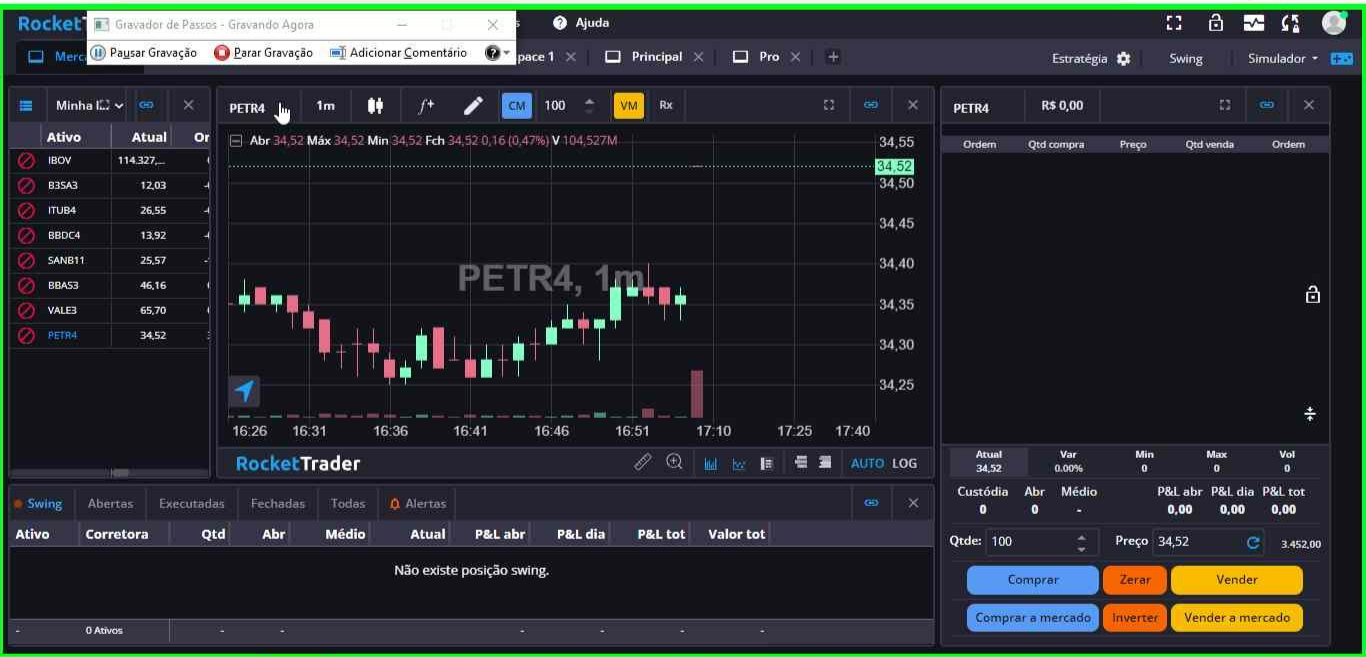
Task: Click Comprar a mercado
Action: click(1033, 618)
